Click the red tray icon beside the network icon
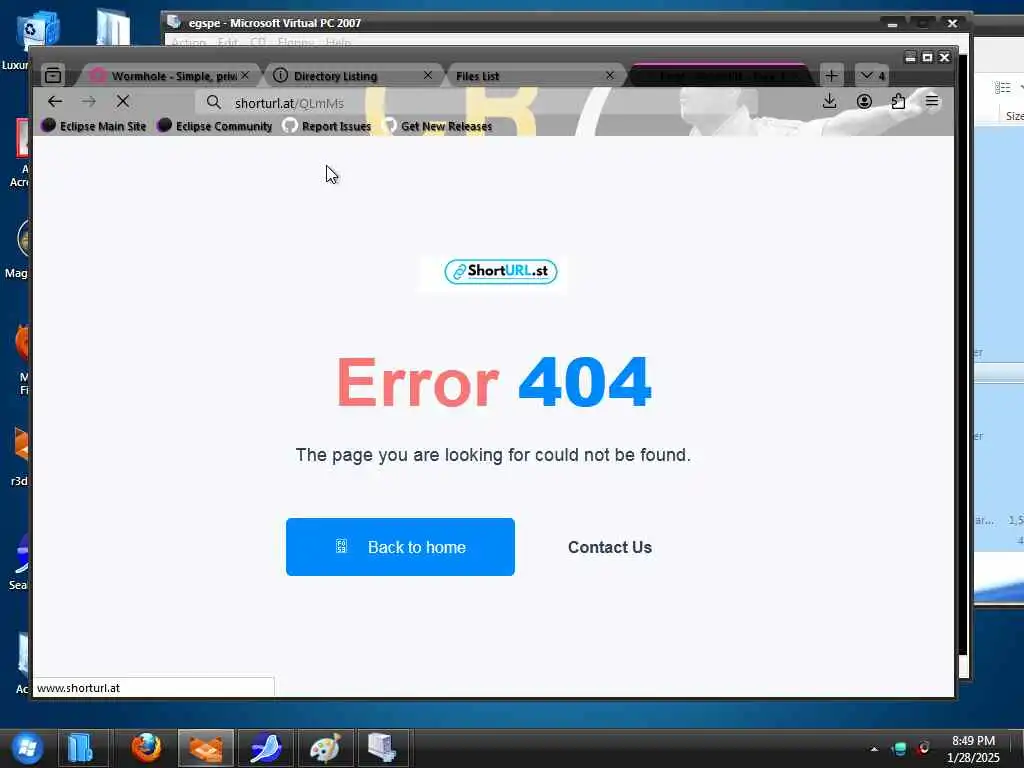The height and width of the screenshot is (768, 1024). pos(924,748)
